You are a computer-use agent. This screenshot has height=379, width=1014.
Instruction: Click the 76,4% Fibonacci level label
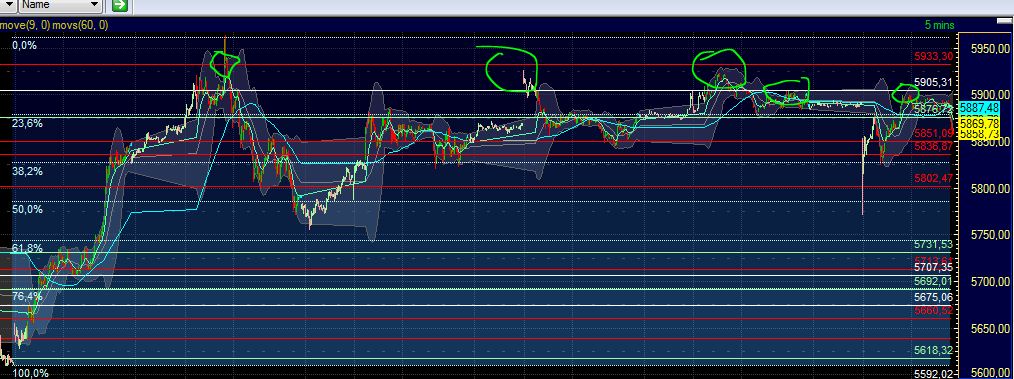tap(27, 296)
